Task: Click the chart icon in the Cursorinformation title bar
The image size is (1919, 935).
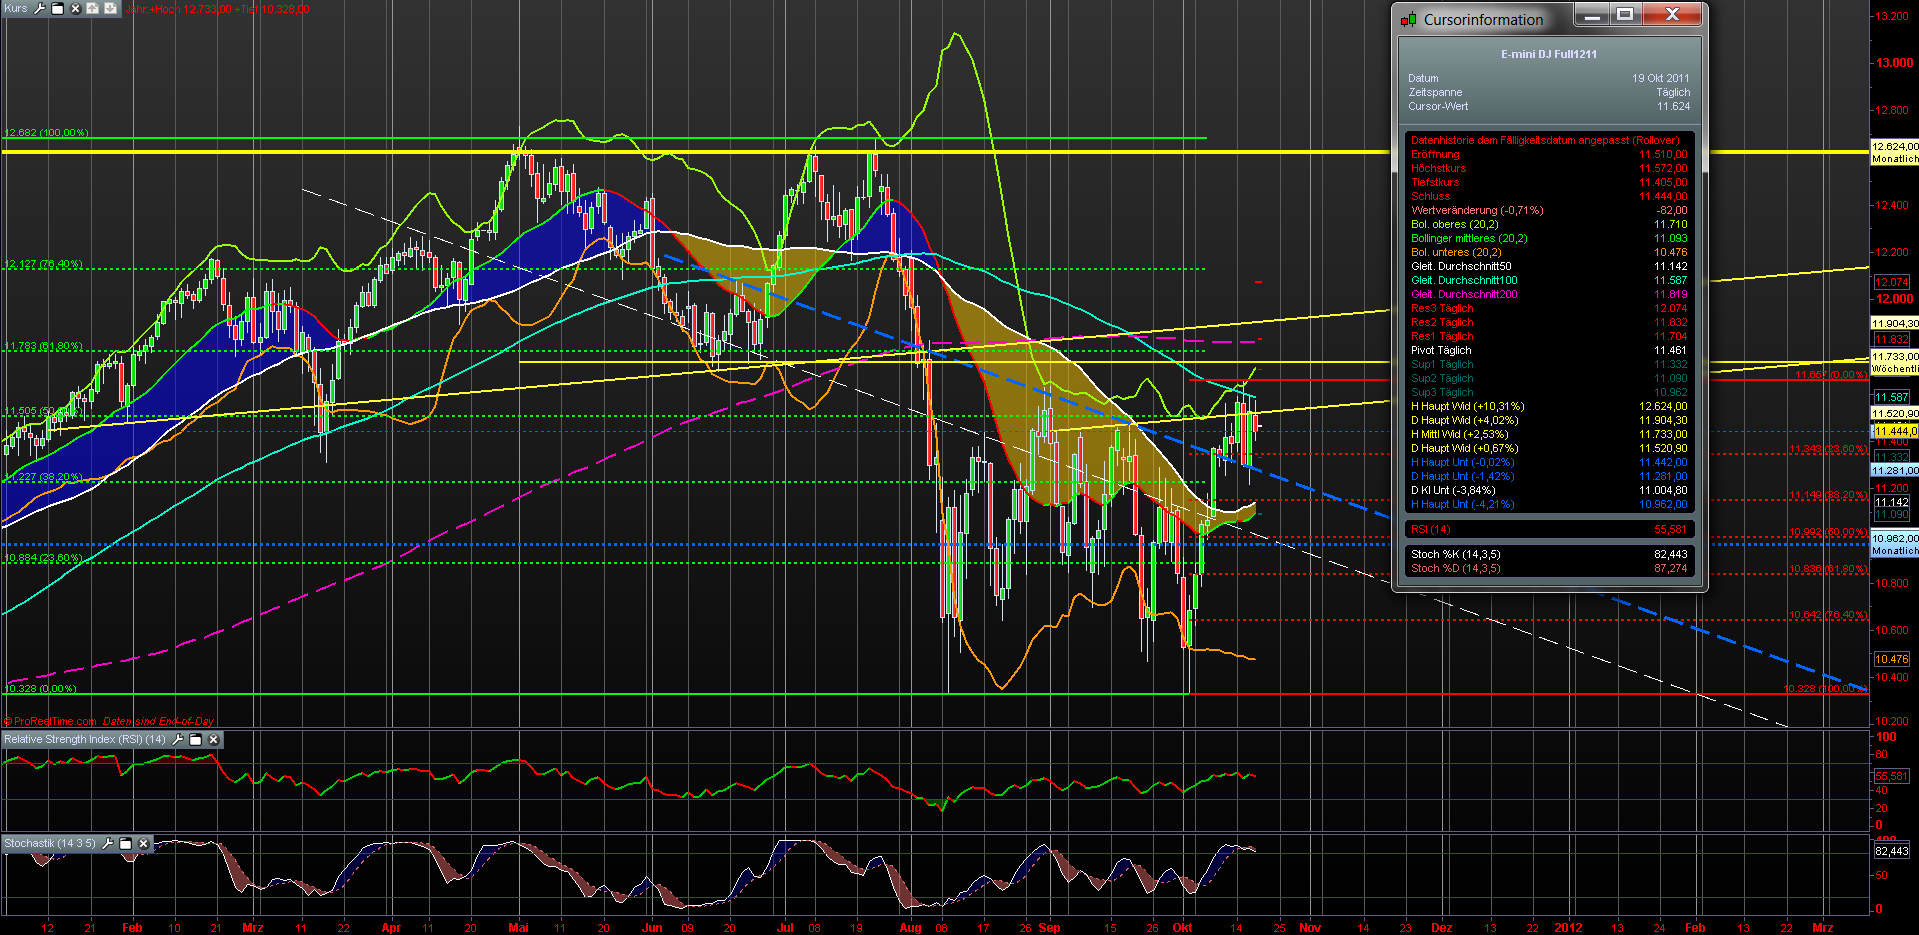Action: click(x=1410, y=18)
